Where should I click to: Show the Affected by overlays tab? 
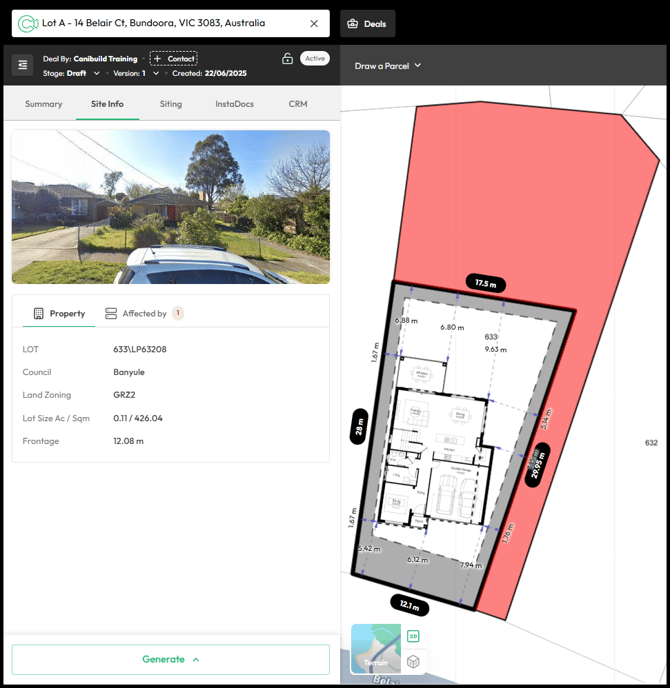click(144, 313)
